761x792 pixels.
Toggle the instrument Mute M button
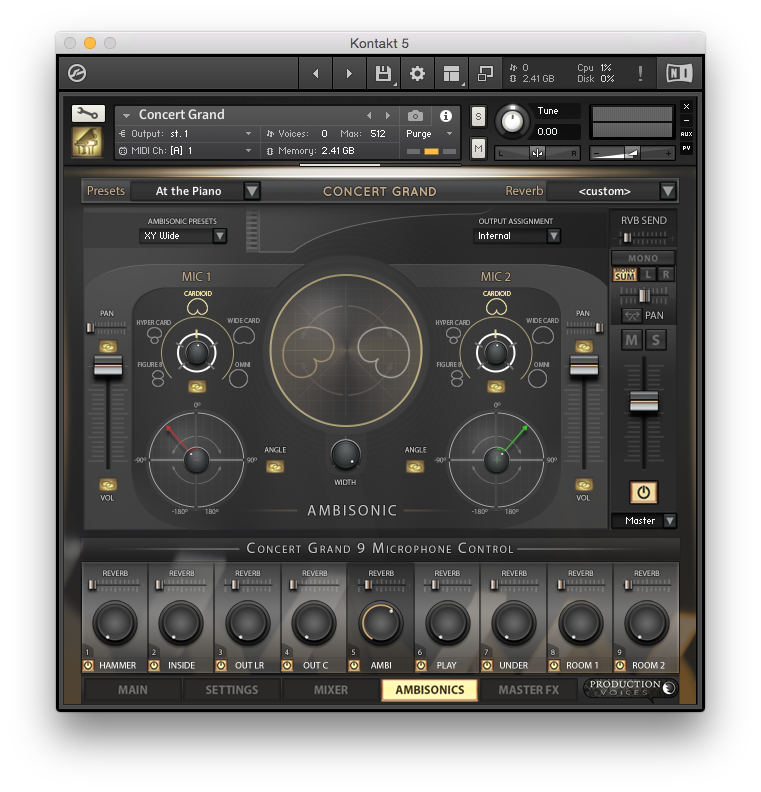coord(478,148)
